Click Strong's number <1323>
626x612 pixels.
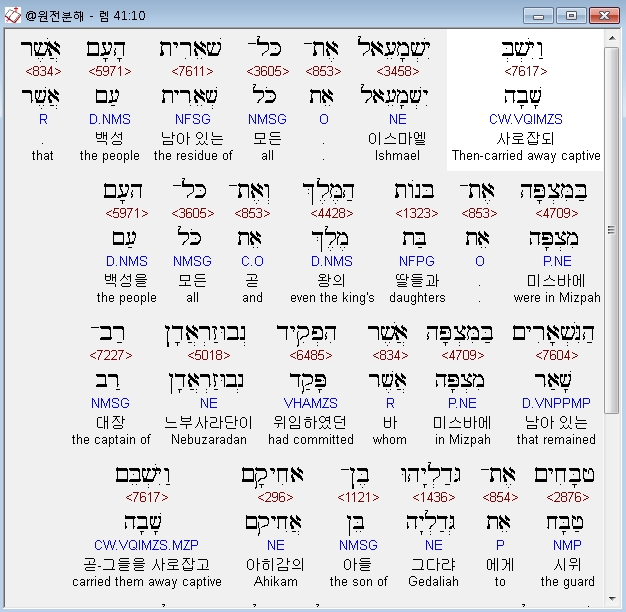(x=417, y=214)
